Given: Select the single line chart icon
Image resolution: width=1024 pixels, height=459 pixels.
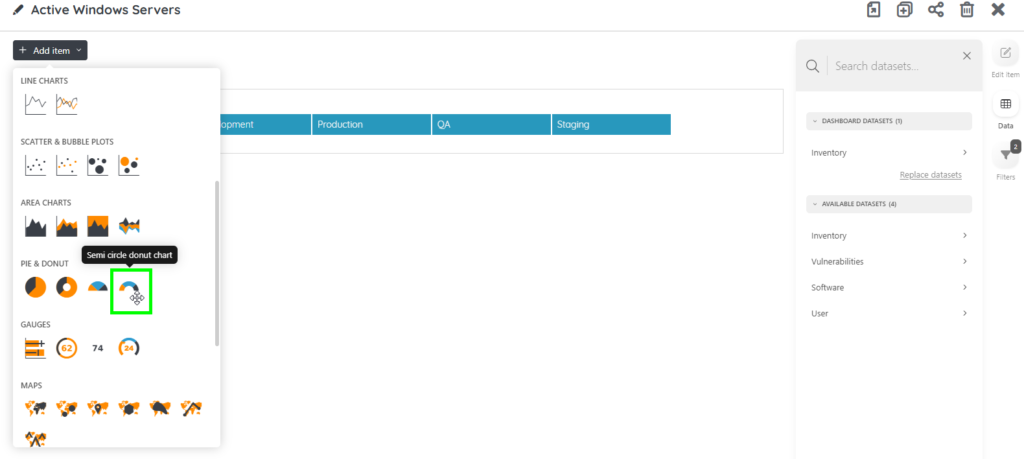Looking at the screenshot, I should pos(35,104).
